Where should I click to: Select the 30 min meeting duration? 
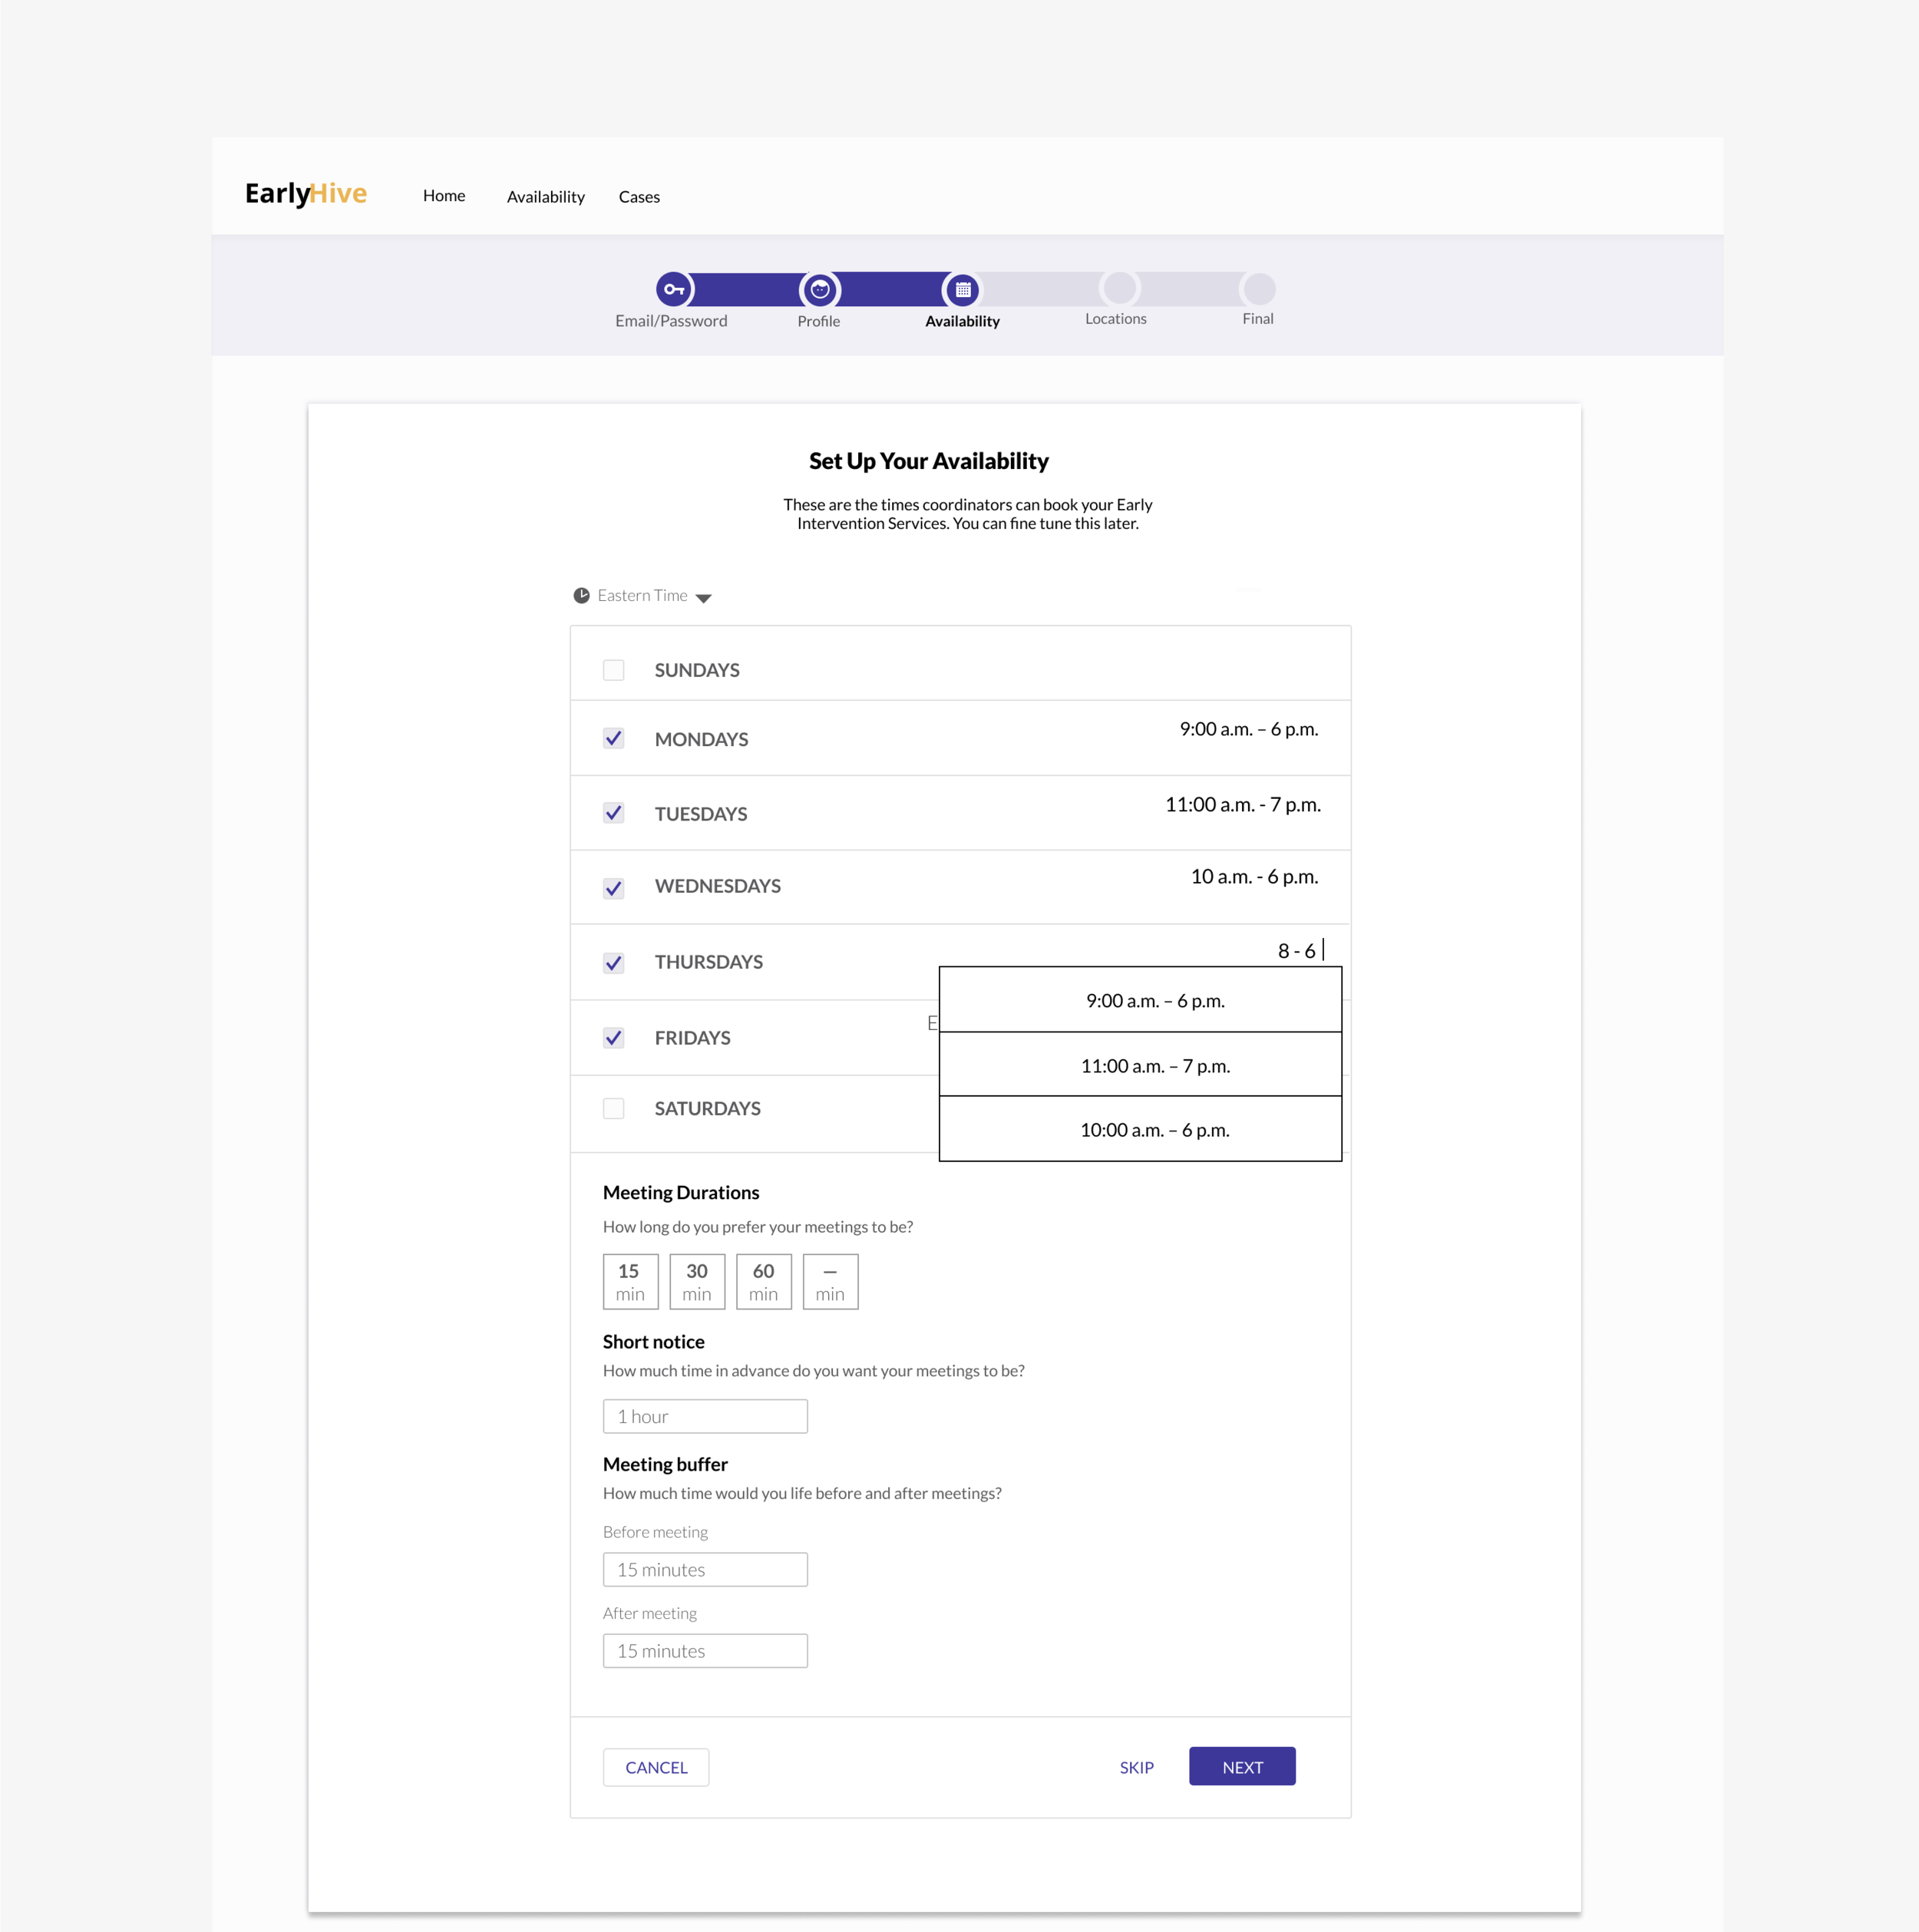697,1282
